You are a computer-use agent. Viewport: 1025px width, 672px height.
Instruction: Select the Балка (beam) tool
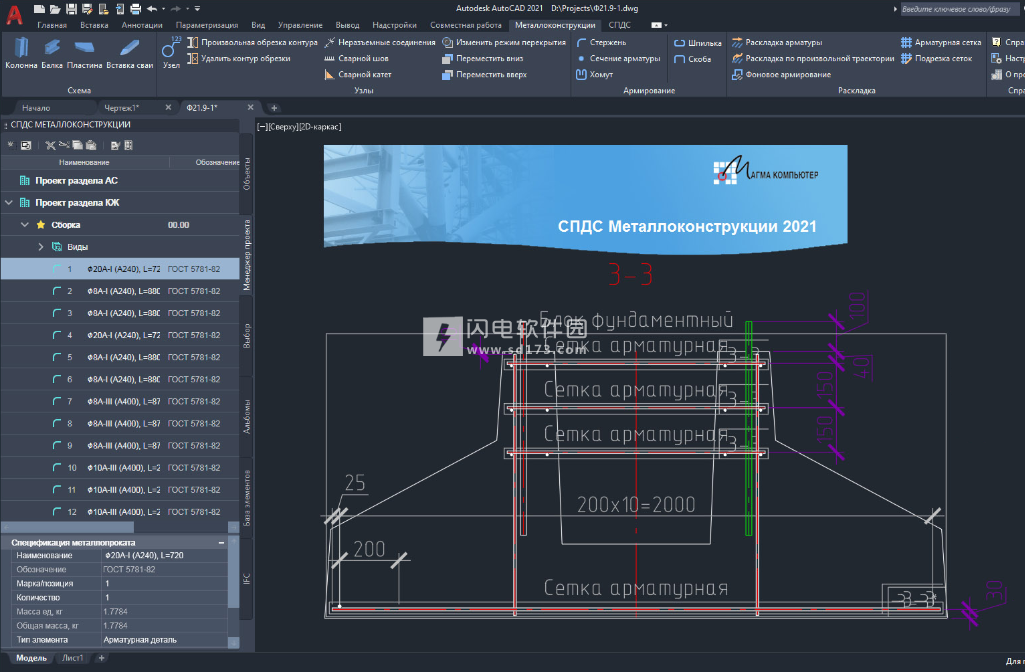click(52, 53)
